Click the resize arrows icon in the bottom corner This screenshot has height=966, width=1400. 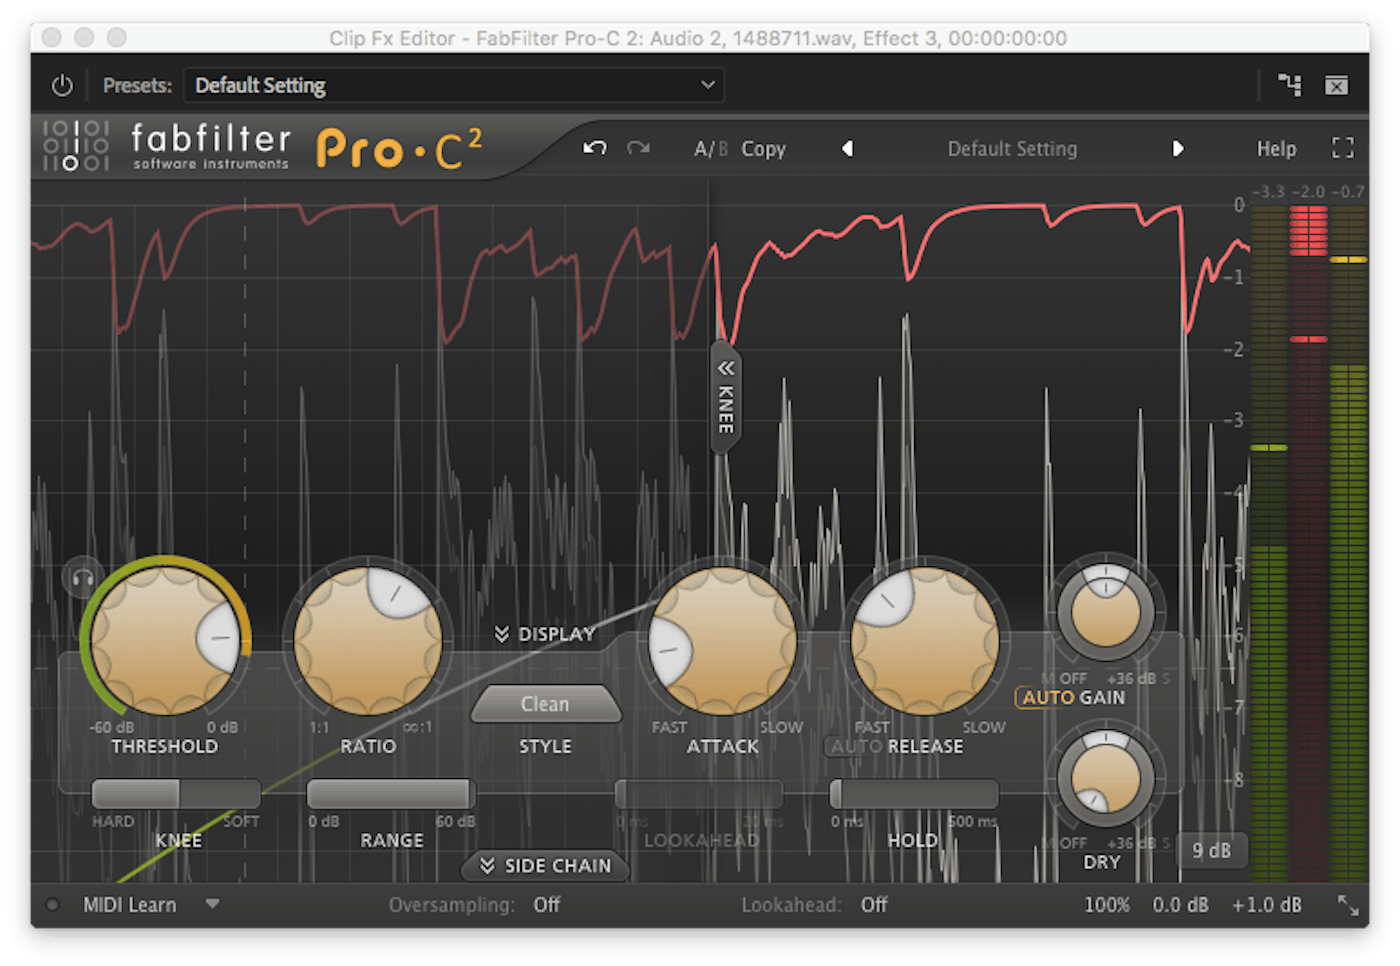[x=1348, y=905]
